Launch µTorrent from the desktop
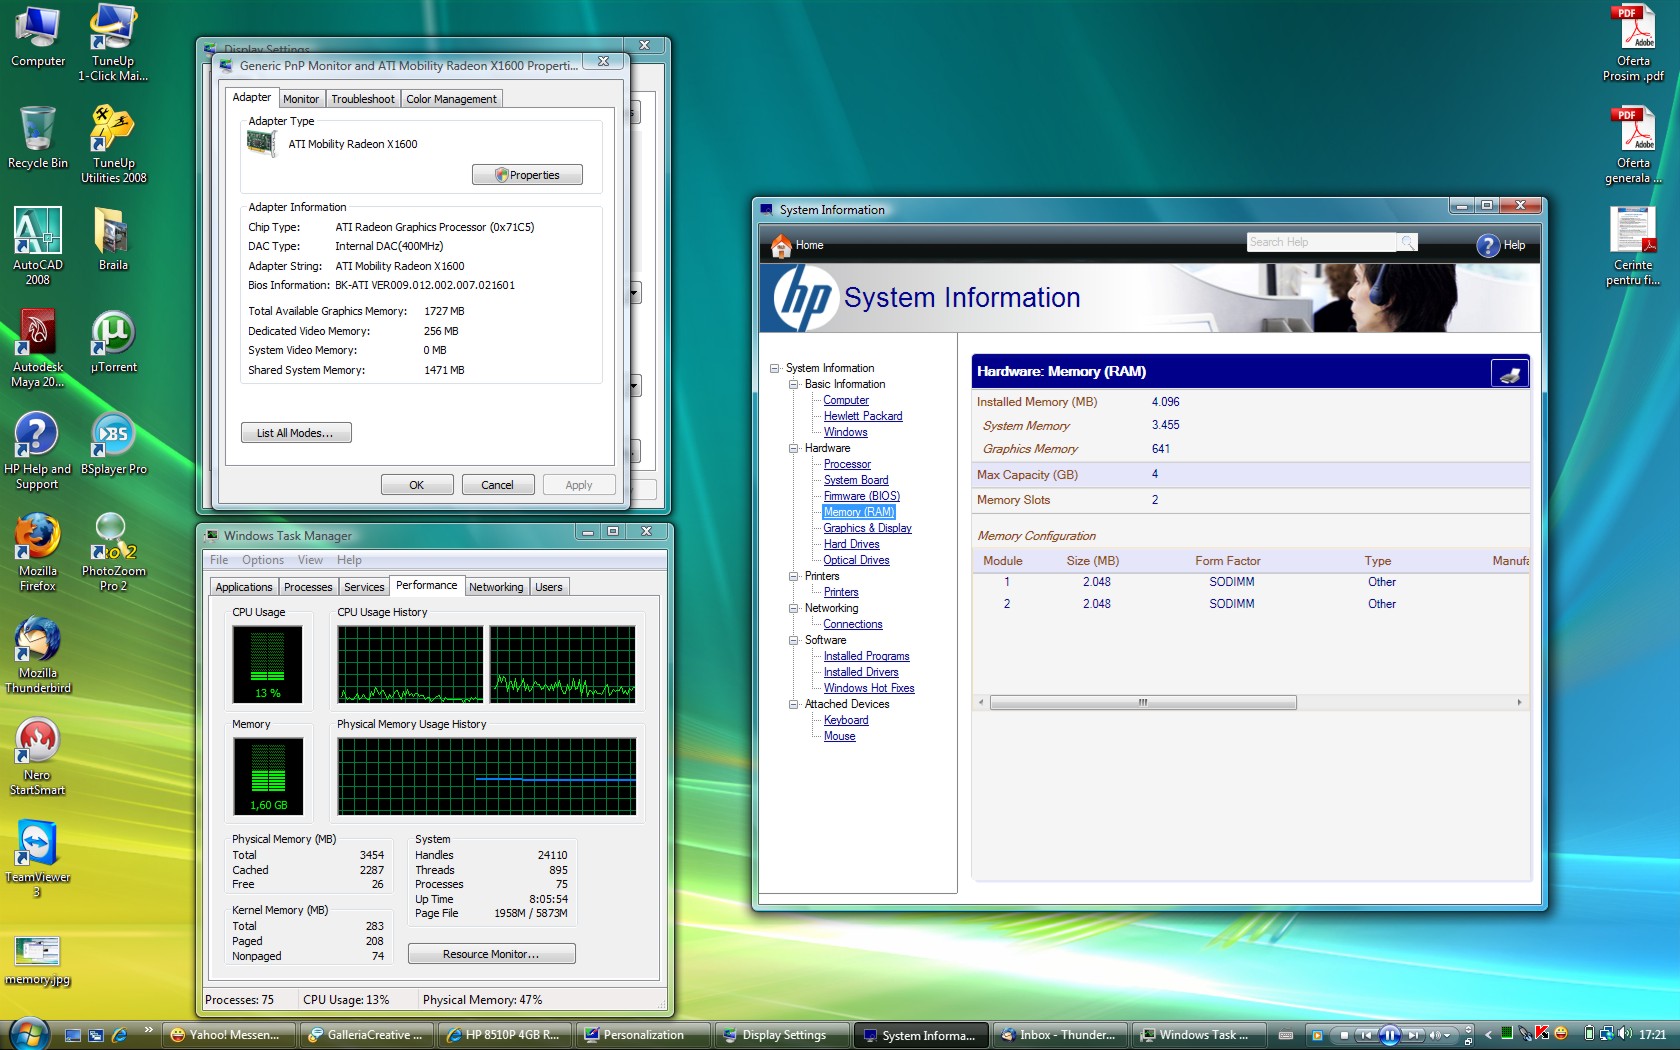The image size is (1680, 1050). pyautogui.click(x=114, y=341)
